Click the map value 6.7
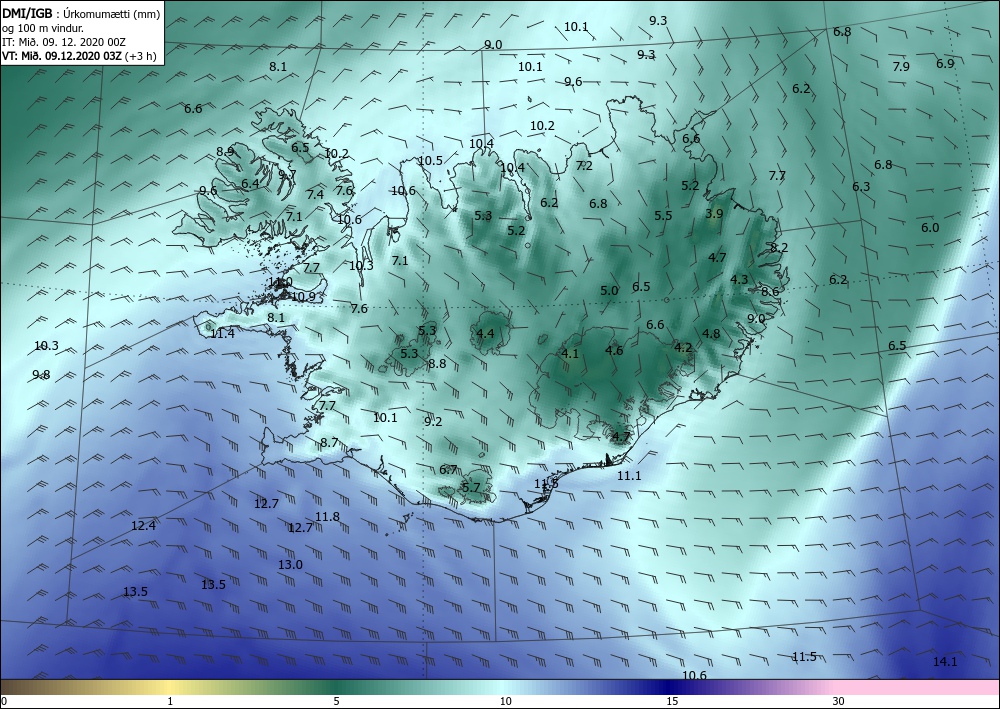Image resolution: width=1000 pixels, height=709 pixels. coord(448,470)
